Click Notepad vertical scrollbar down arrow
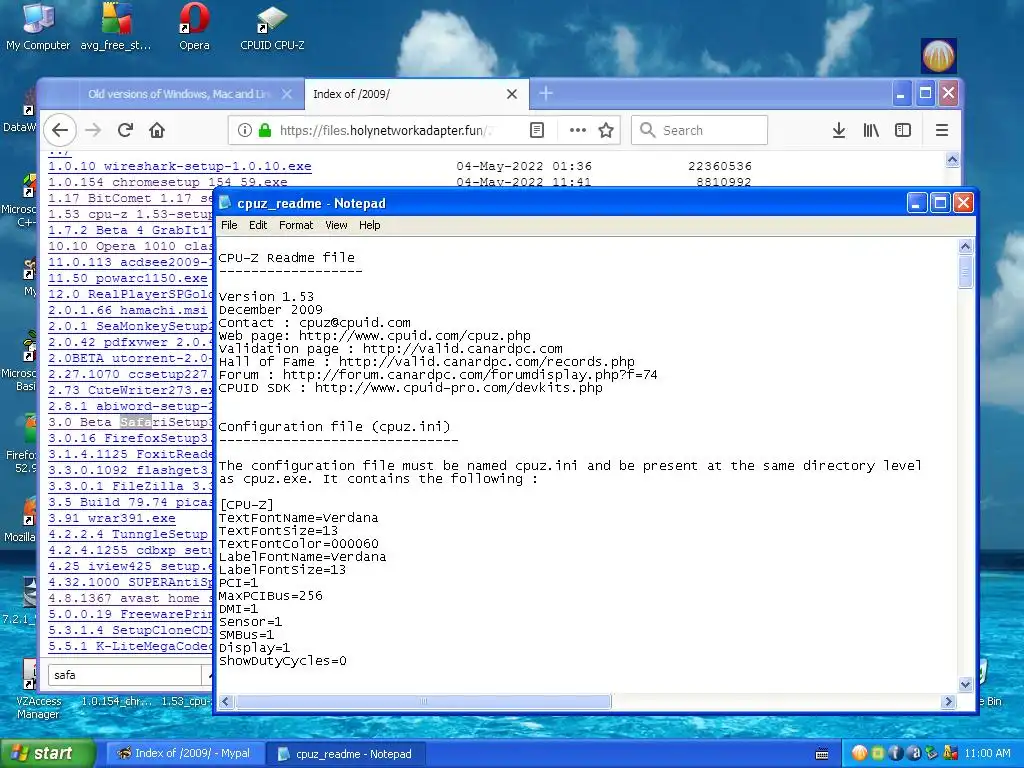1024x768 pixels. 965,684
